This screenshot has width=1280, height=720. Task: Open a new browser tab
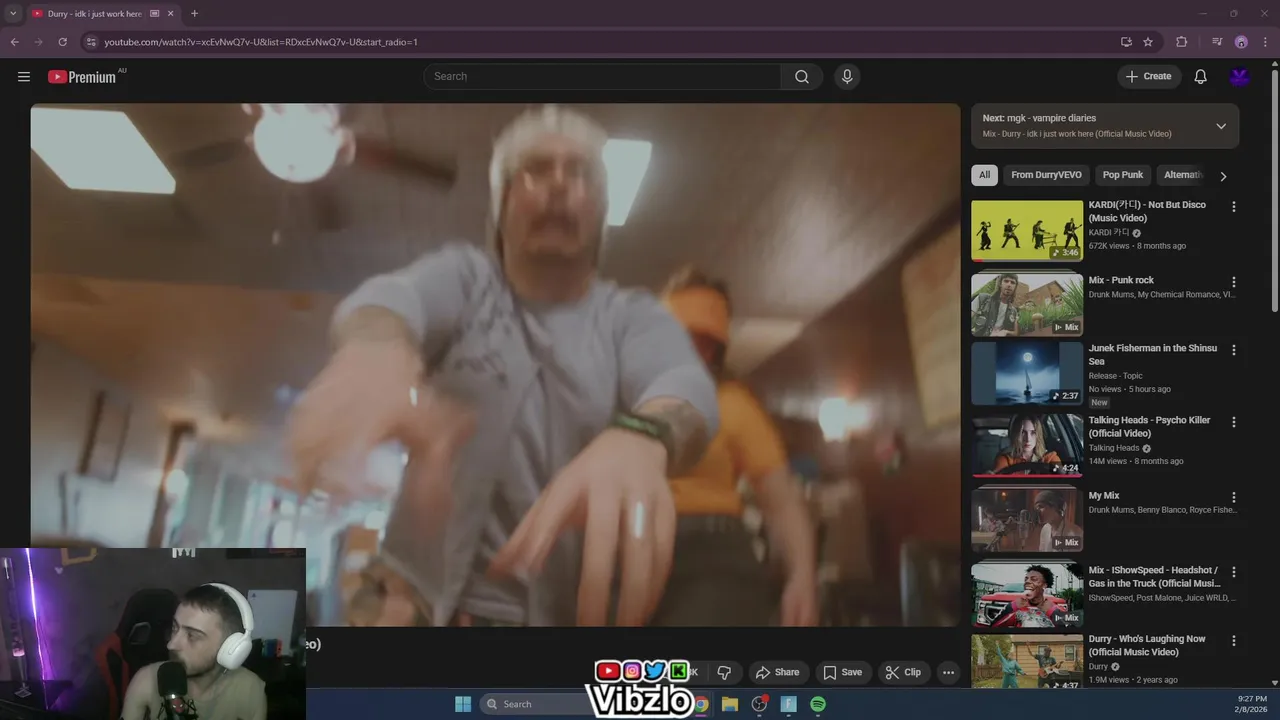coord(194,14)
